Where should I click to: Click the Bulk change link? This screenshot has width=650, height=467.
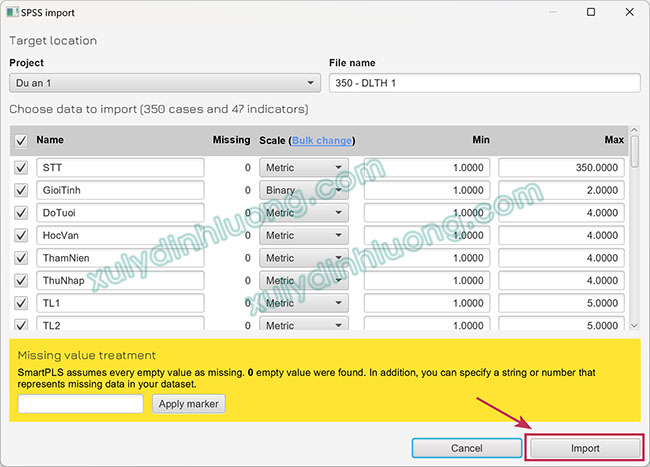[322, 141]
